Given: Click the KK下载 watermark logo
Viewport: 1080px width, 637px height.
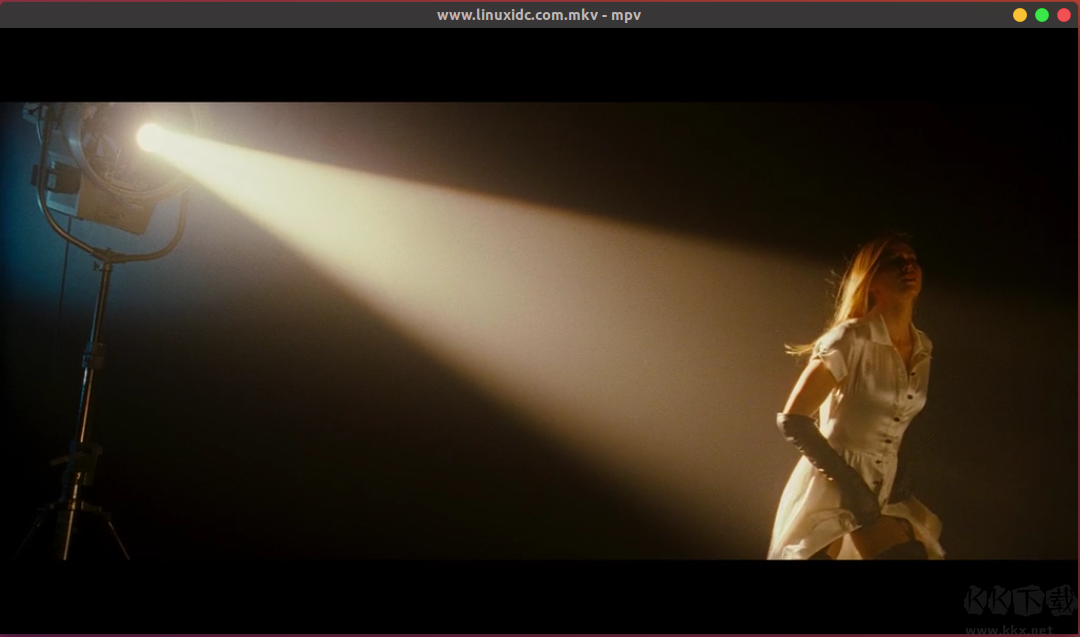Looking at the screenshot, I should click(1006, 600).
